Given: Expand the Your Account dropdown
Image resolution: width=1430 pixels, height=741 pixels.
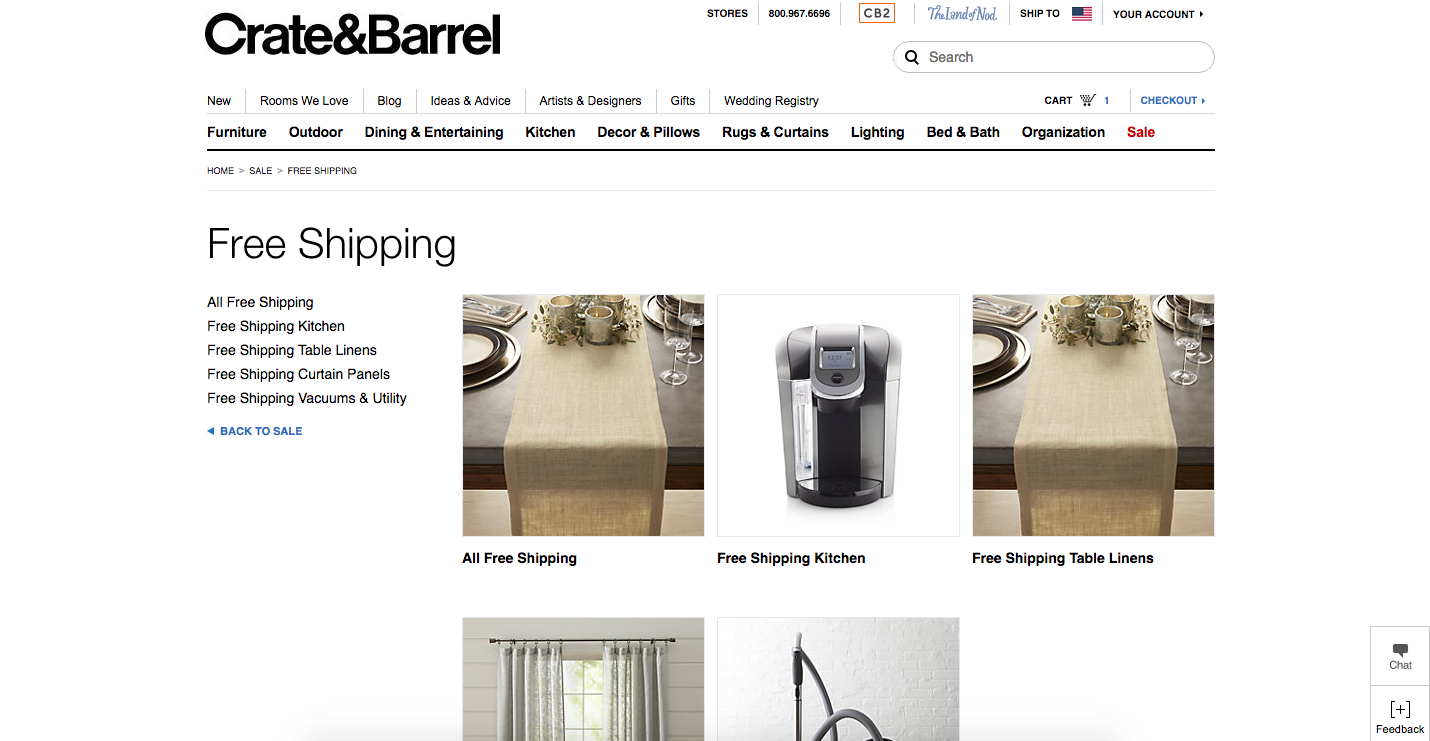Looking at the screenshot, I should (1158, 14).
